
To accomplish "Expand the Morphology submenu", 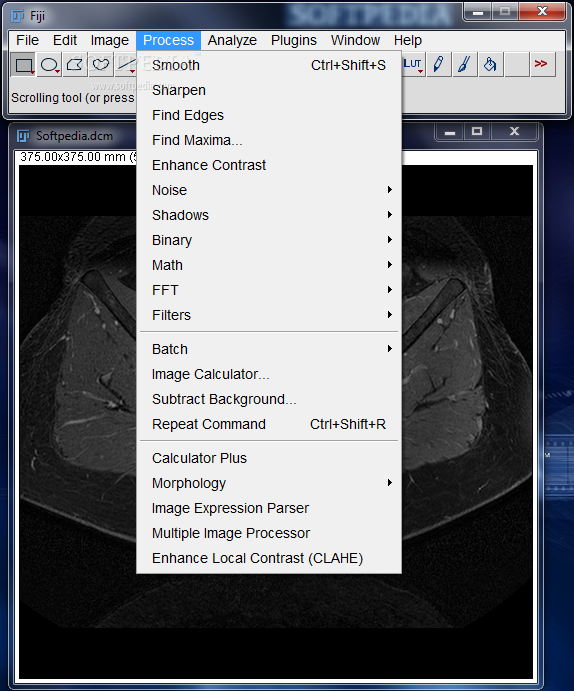I will click(269, 483).
